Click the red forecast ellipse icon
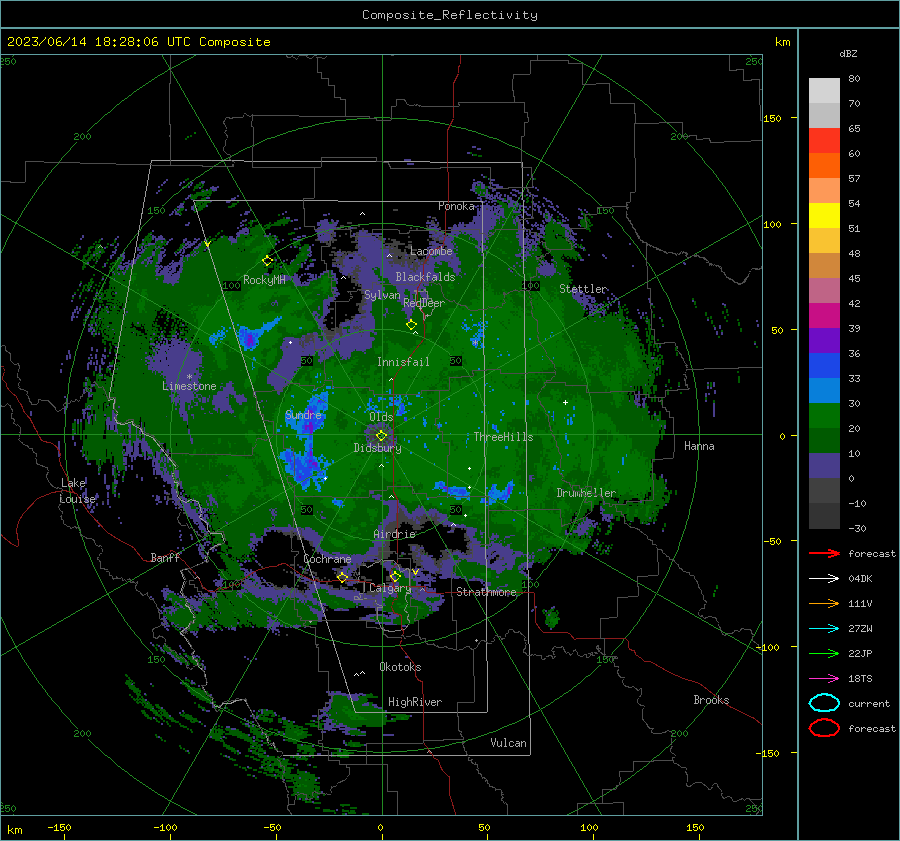900x841 pixels. 824,728
